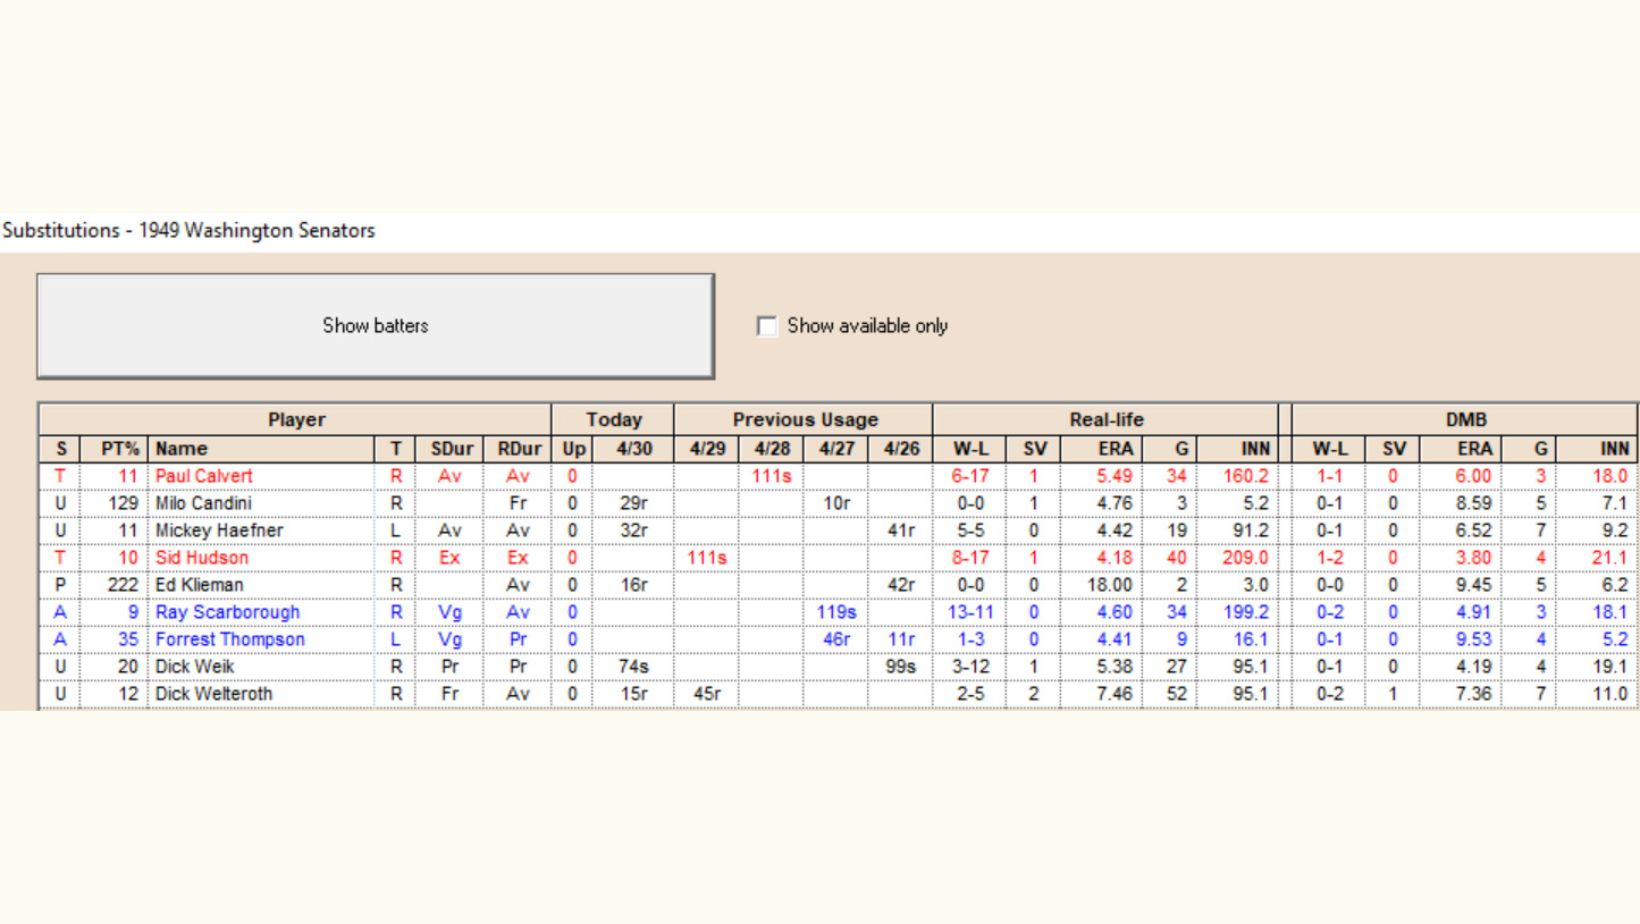Select Milo Candini row name
This screenshot has height=924, width=1640.
coord(203,503)
